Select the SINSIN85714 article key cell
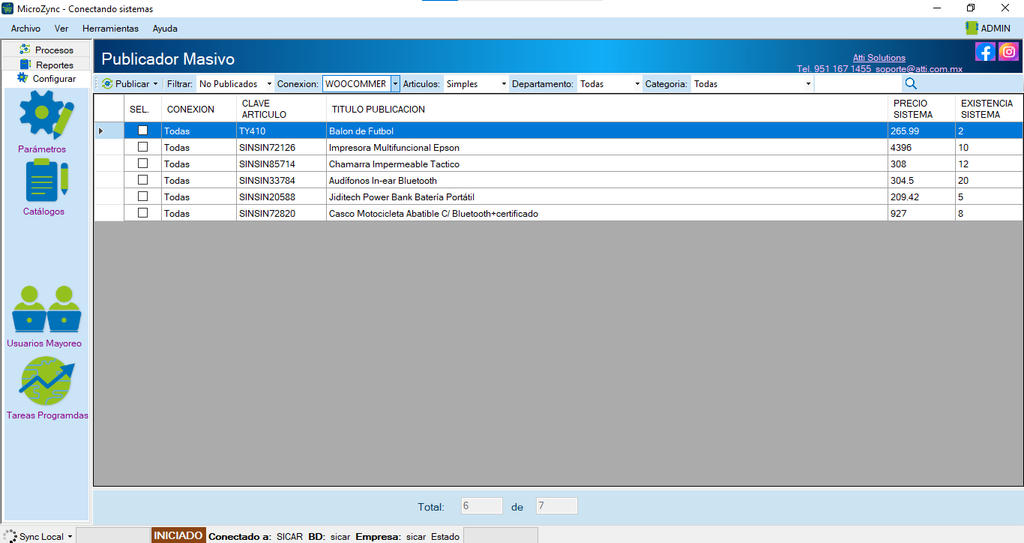 [x=281, y=163]
